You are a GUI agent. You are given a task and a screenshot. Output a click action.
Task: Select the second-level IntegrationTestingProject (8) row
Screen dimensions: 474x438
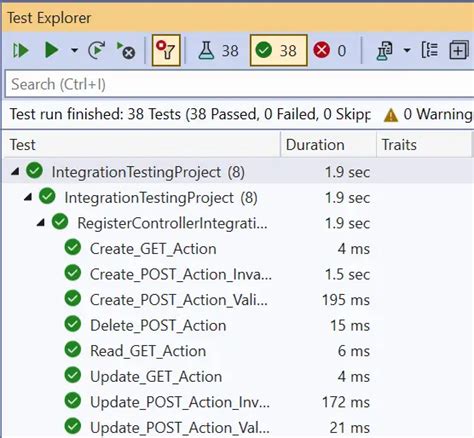tap(238, 198)
